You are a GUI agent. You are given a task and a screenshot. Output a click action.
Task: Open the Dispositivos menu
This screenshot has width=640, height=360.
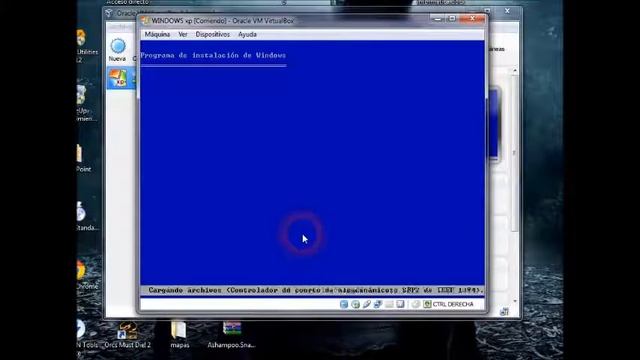tap(213, 34)
